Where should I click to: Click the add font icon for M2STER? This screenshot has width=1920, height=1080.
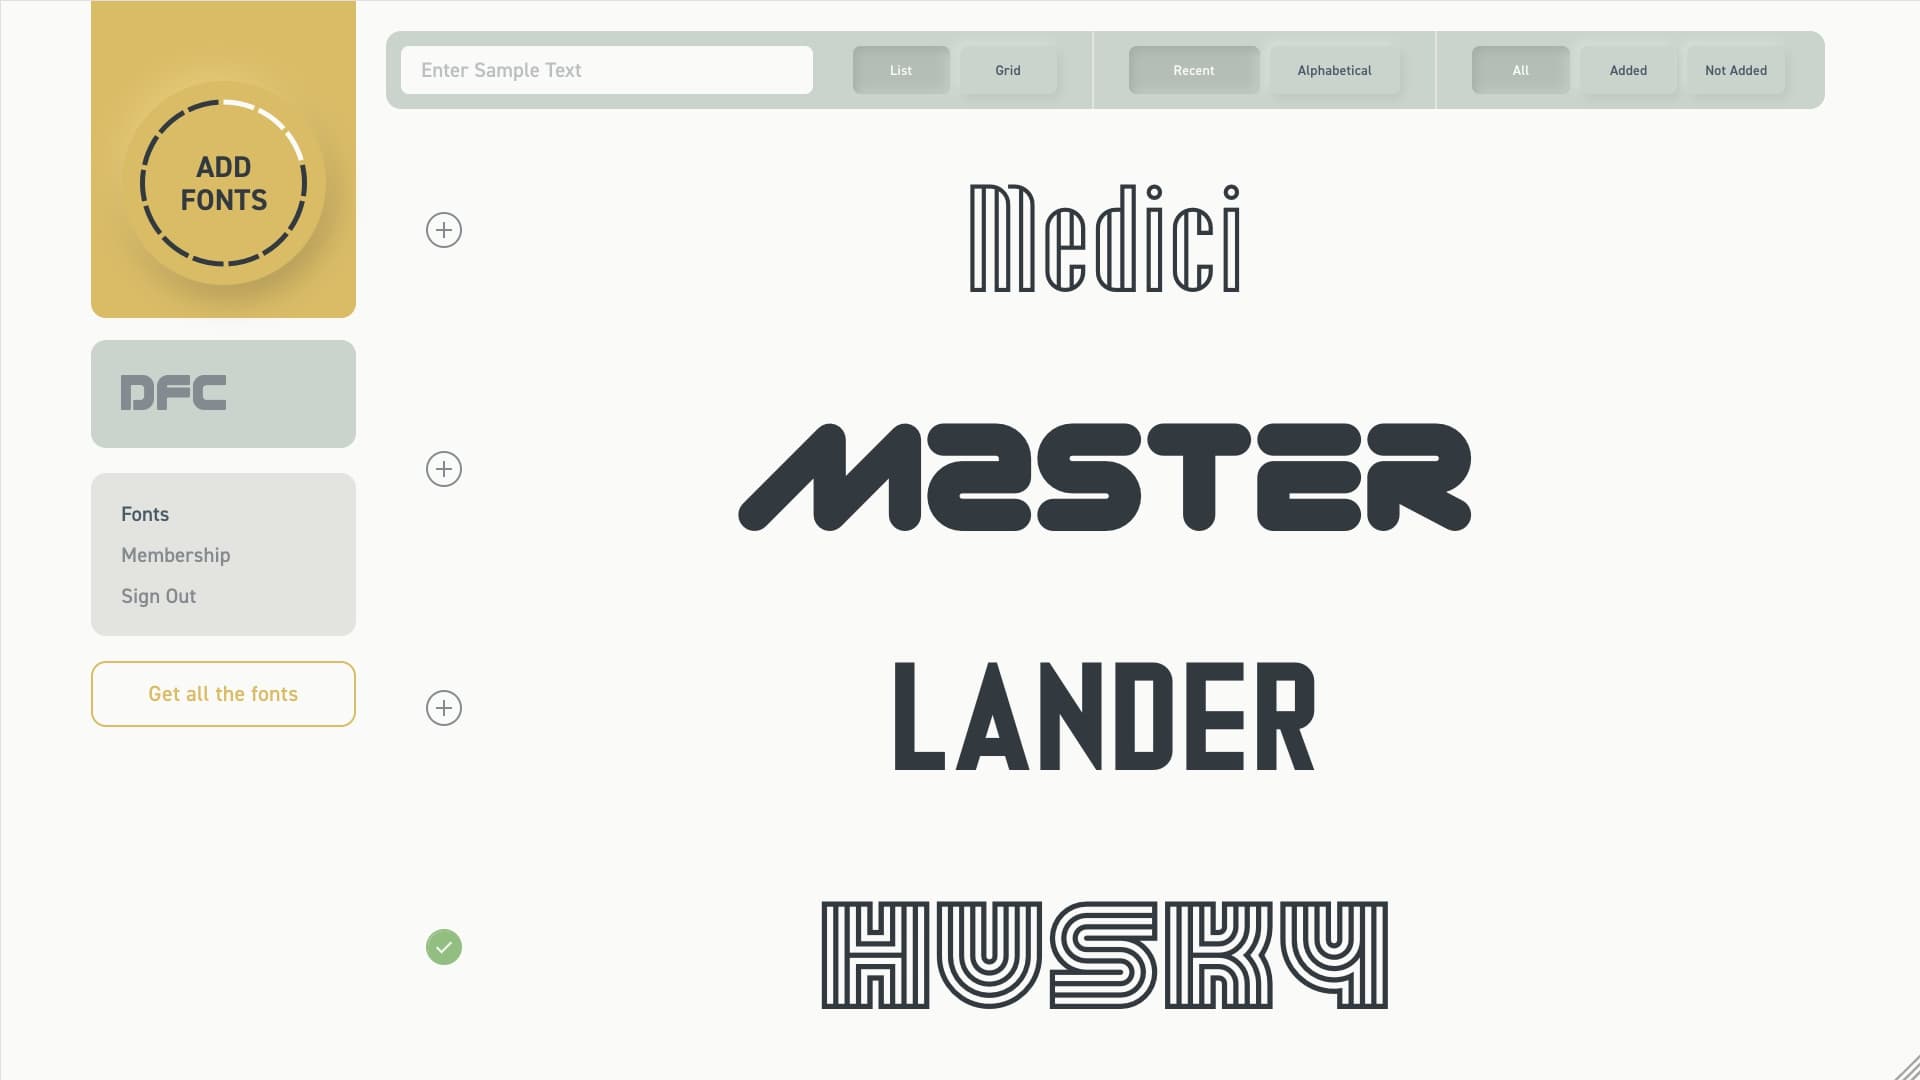[444, 469]
